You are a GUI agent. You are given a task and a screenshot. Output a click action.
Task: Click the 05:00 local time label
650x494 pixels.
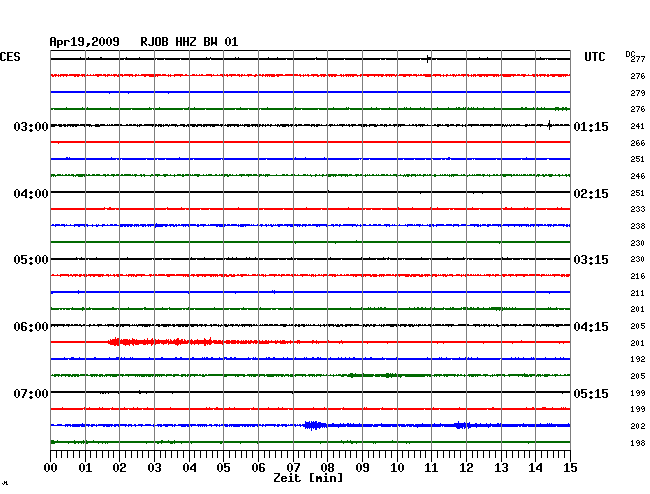point(31,260)
